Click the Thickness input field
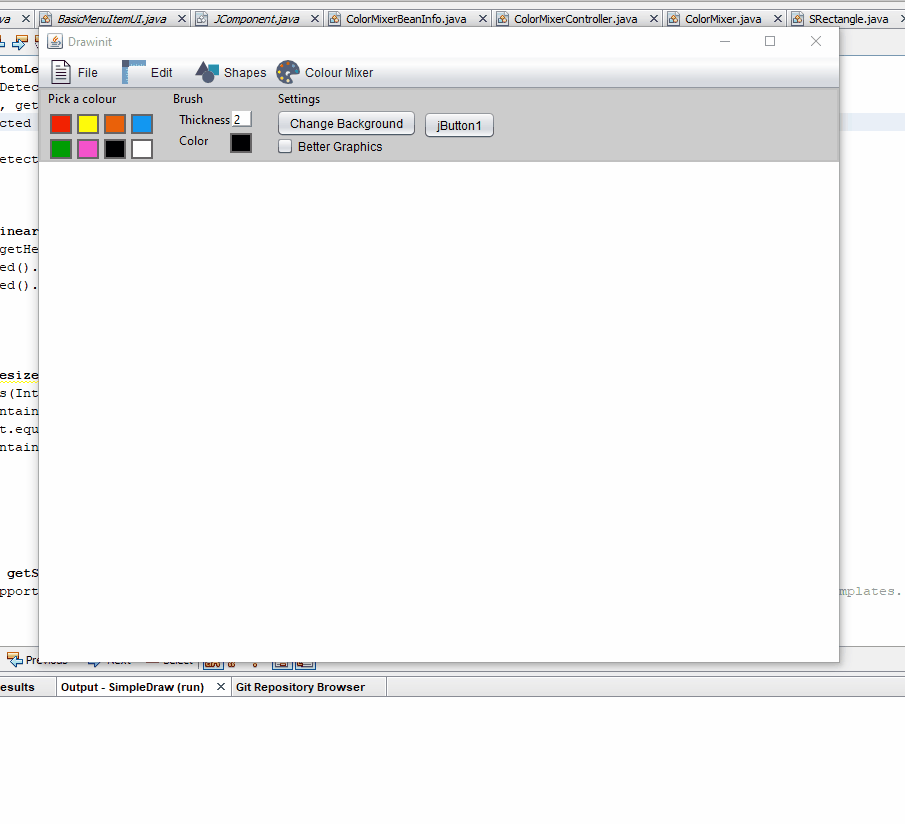 point(241,119)
